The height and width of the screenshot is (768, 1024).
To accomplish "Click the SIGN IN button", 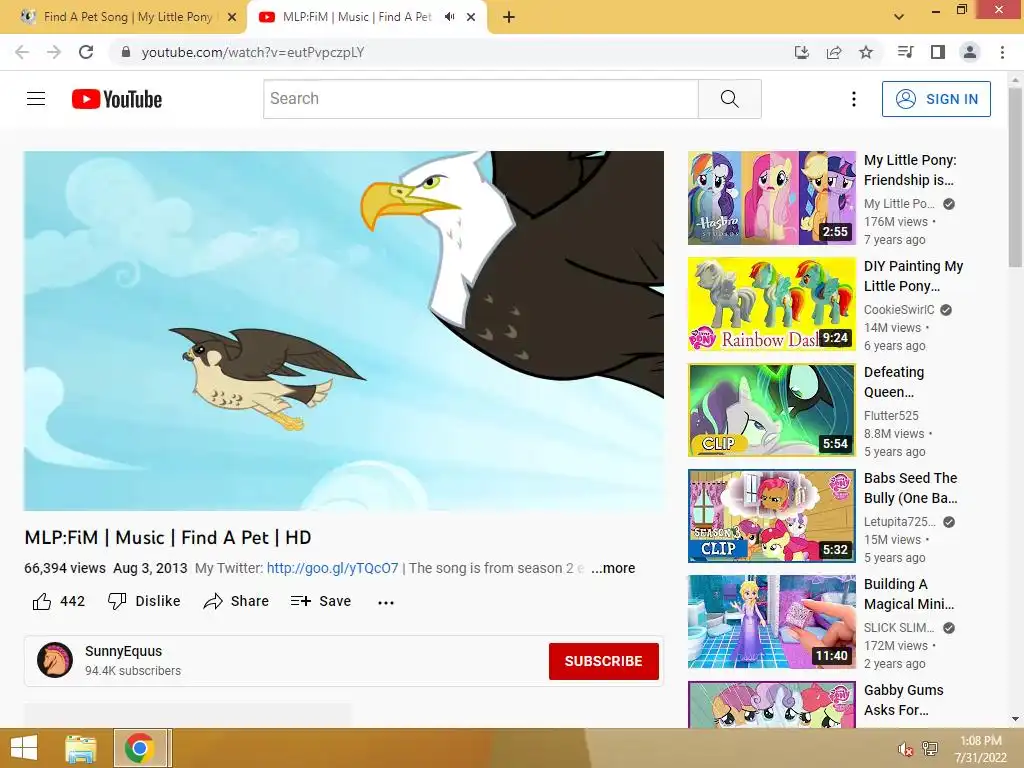I will coord(936,99).
